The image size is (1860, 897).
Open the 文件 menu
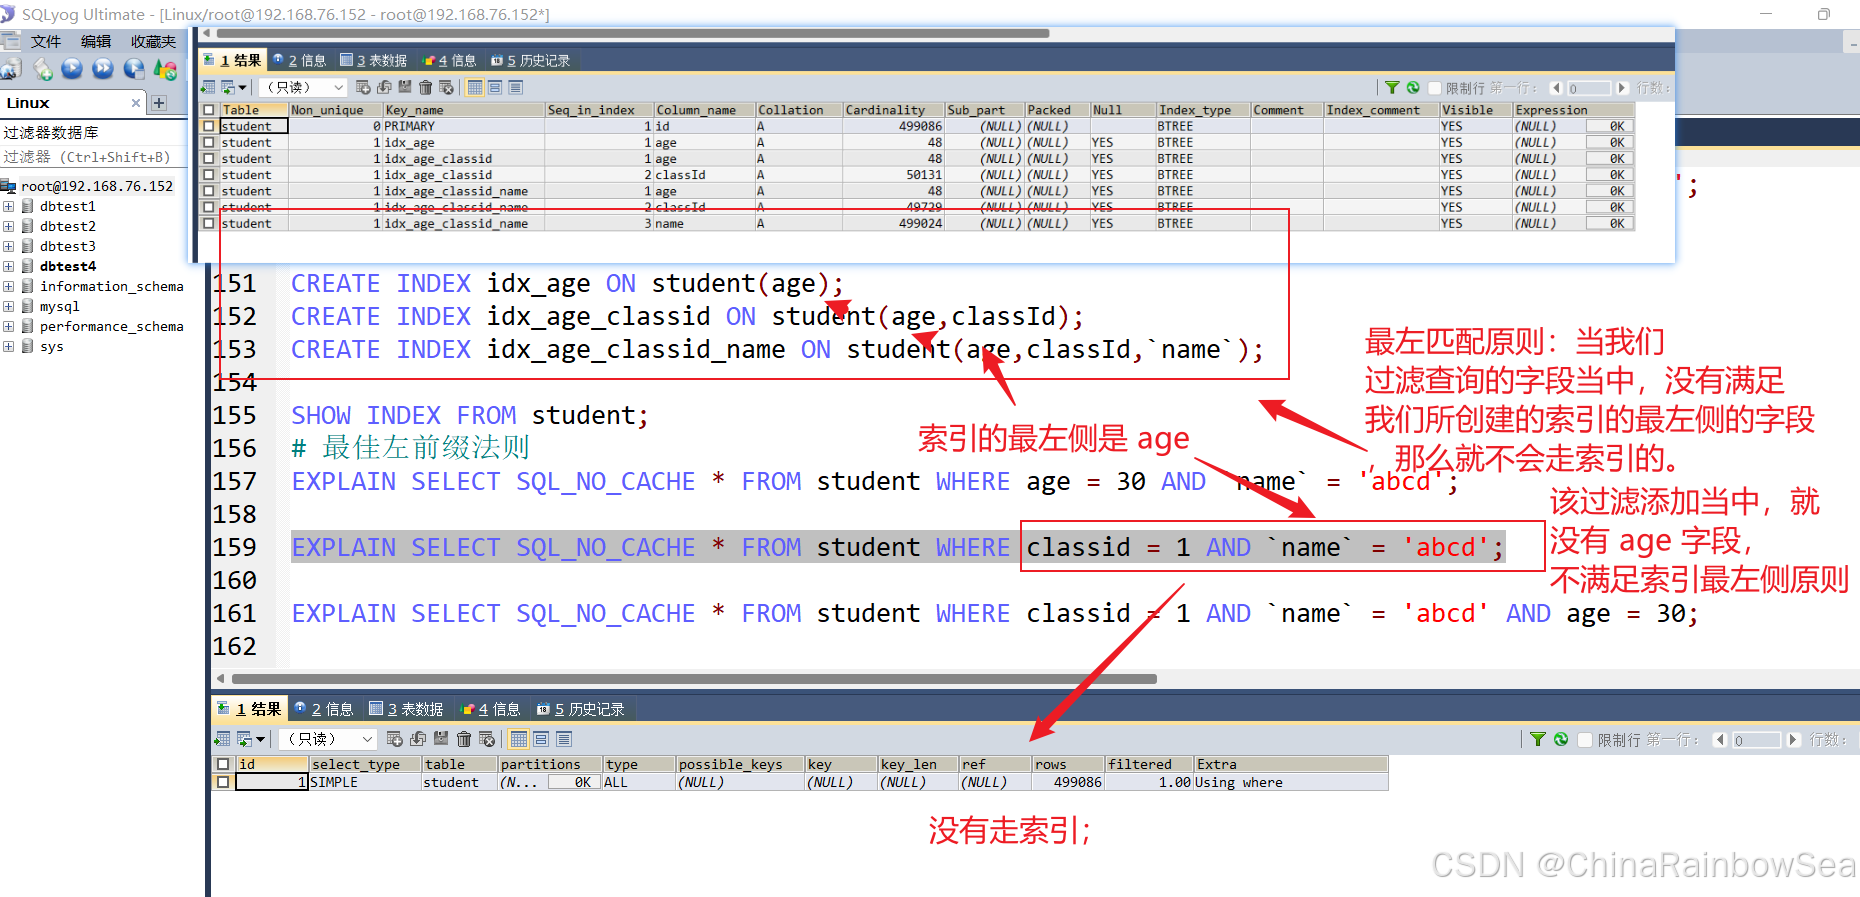(45, 41)
